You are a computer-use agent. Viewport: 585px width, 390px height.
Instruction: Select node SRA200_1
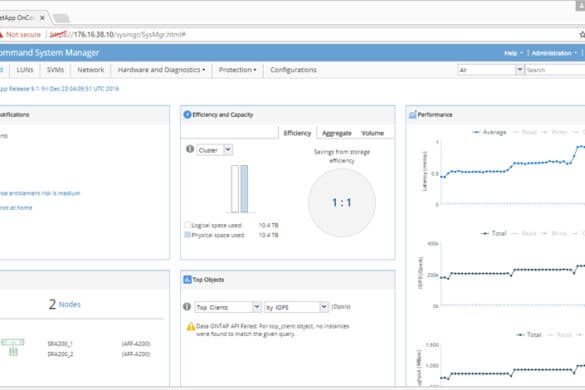(60, 343)
